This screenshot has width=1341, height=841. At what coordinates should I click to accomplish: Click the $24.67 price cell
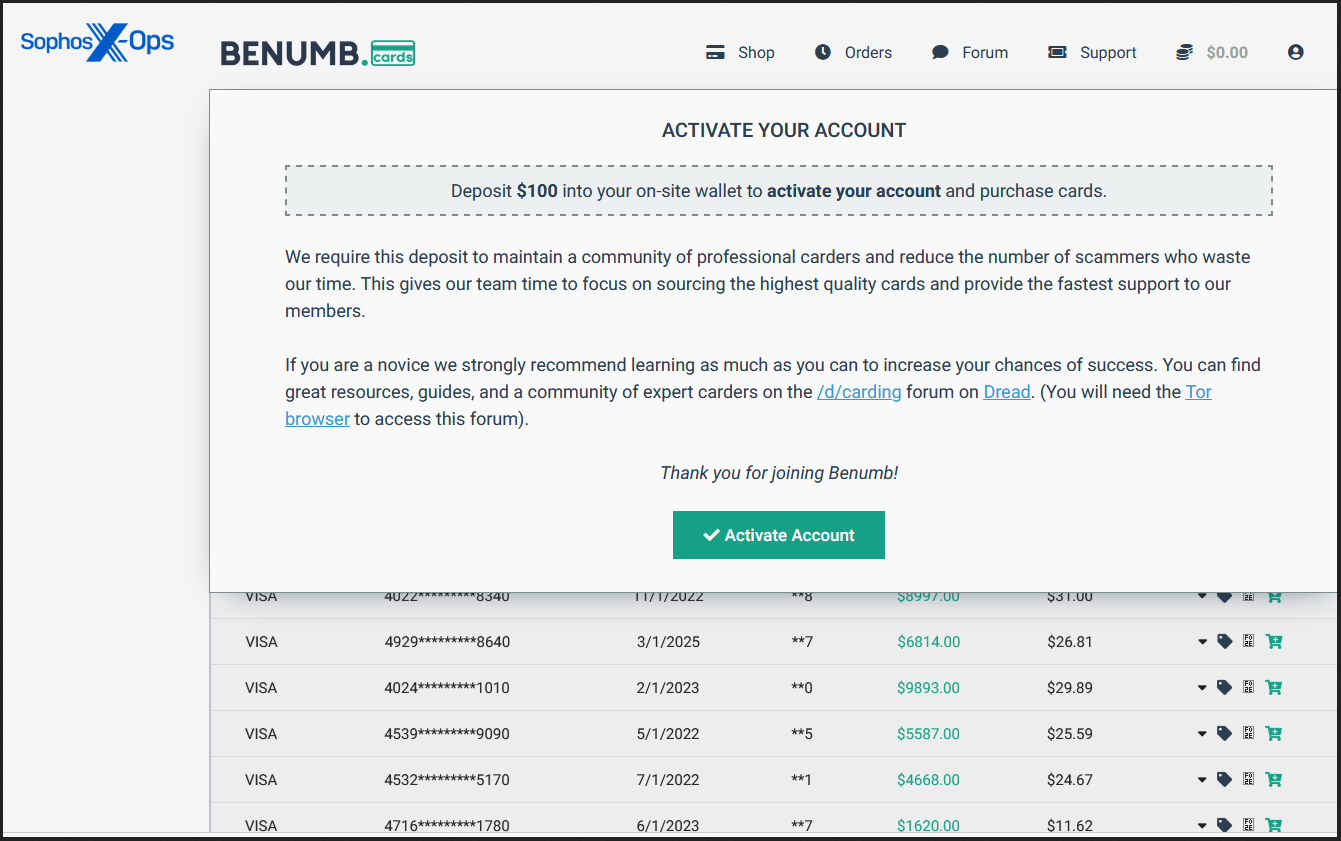click(1070, 780)
